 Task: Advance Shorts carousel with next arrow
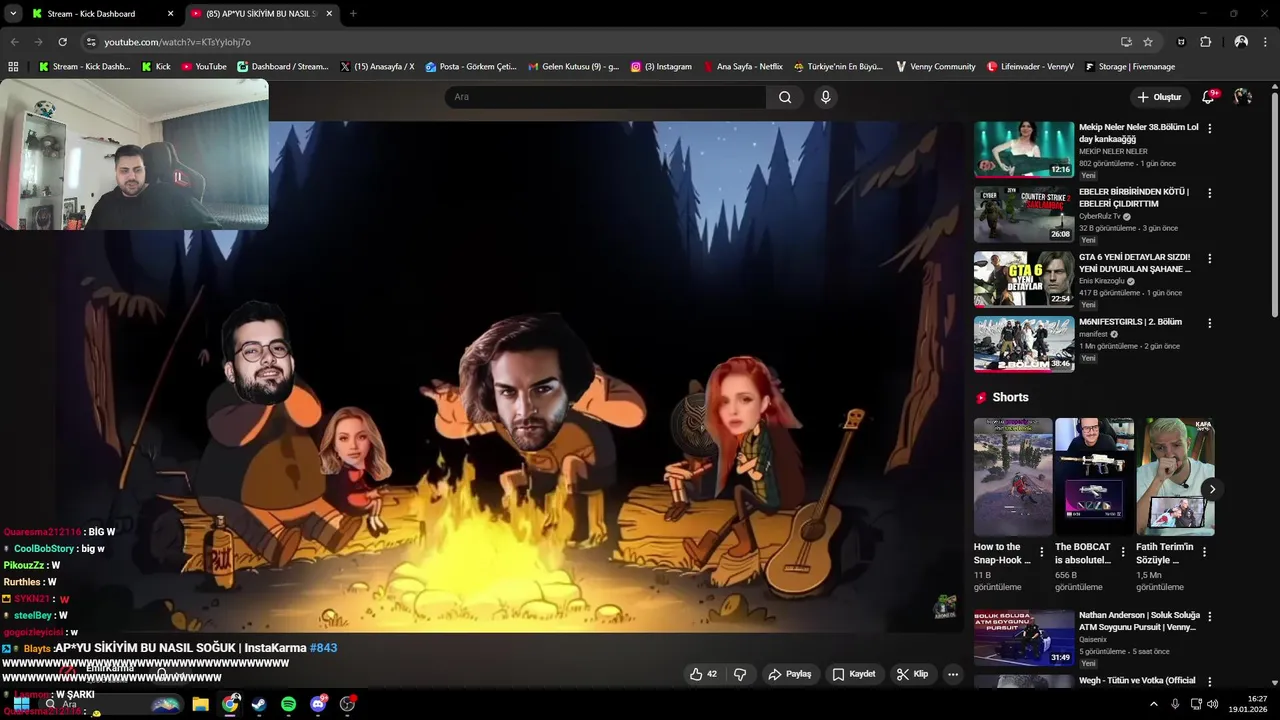pos(1212,489)
